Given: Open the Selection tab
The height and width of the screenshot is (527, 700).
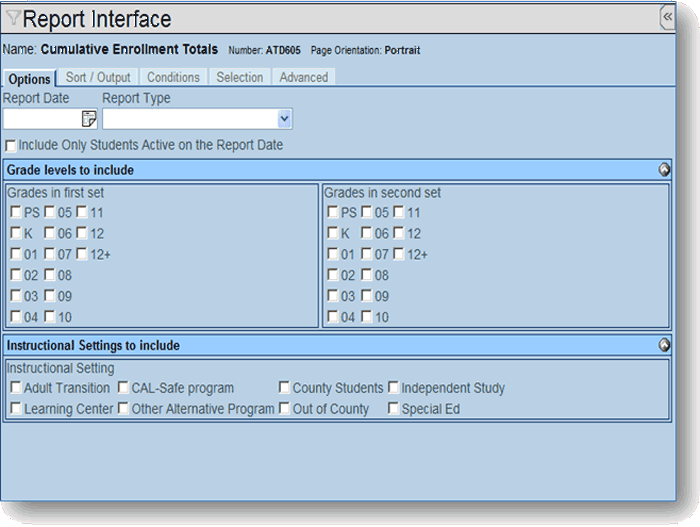Looking at the screenshot, I should coord(240,77).
